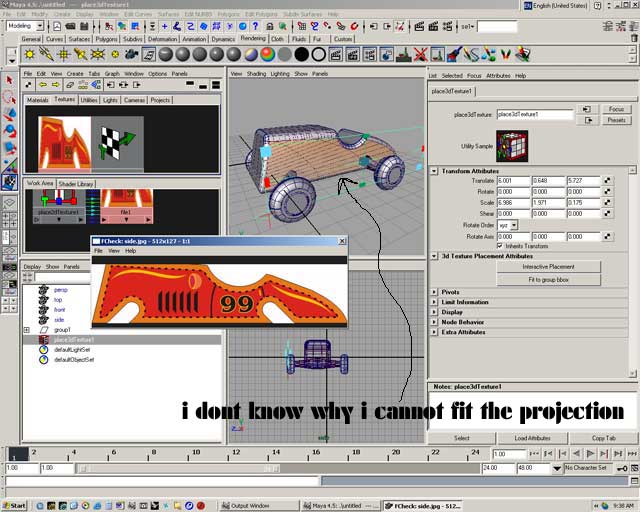This screenshot has width=640, height=512.
Task: Create a directional light from the shelf
Action: 47,54
